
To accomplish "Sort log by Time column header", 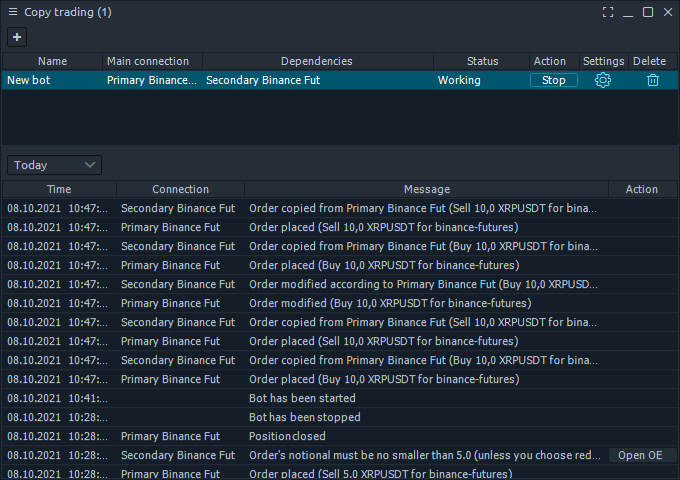I will 59,189.
